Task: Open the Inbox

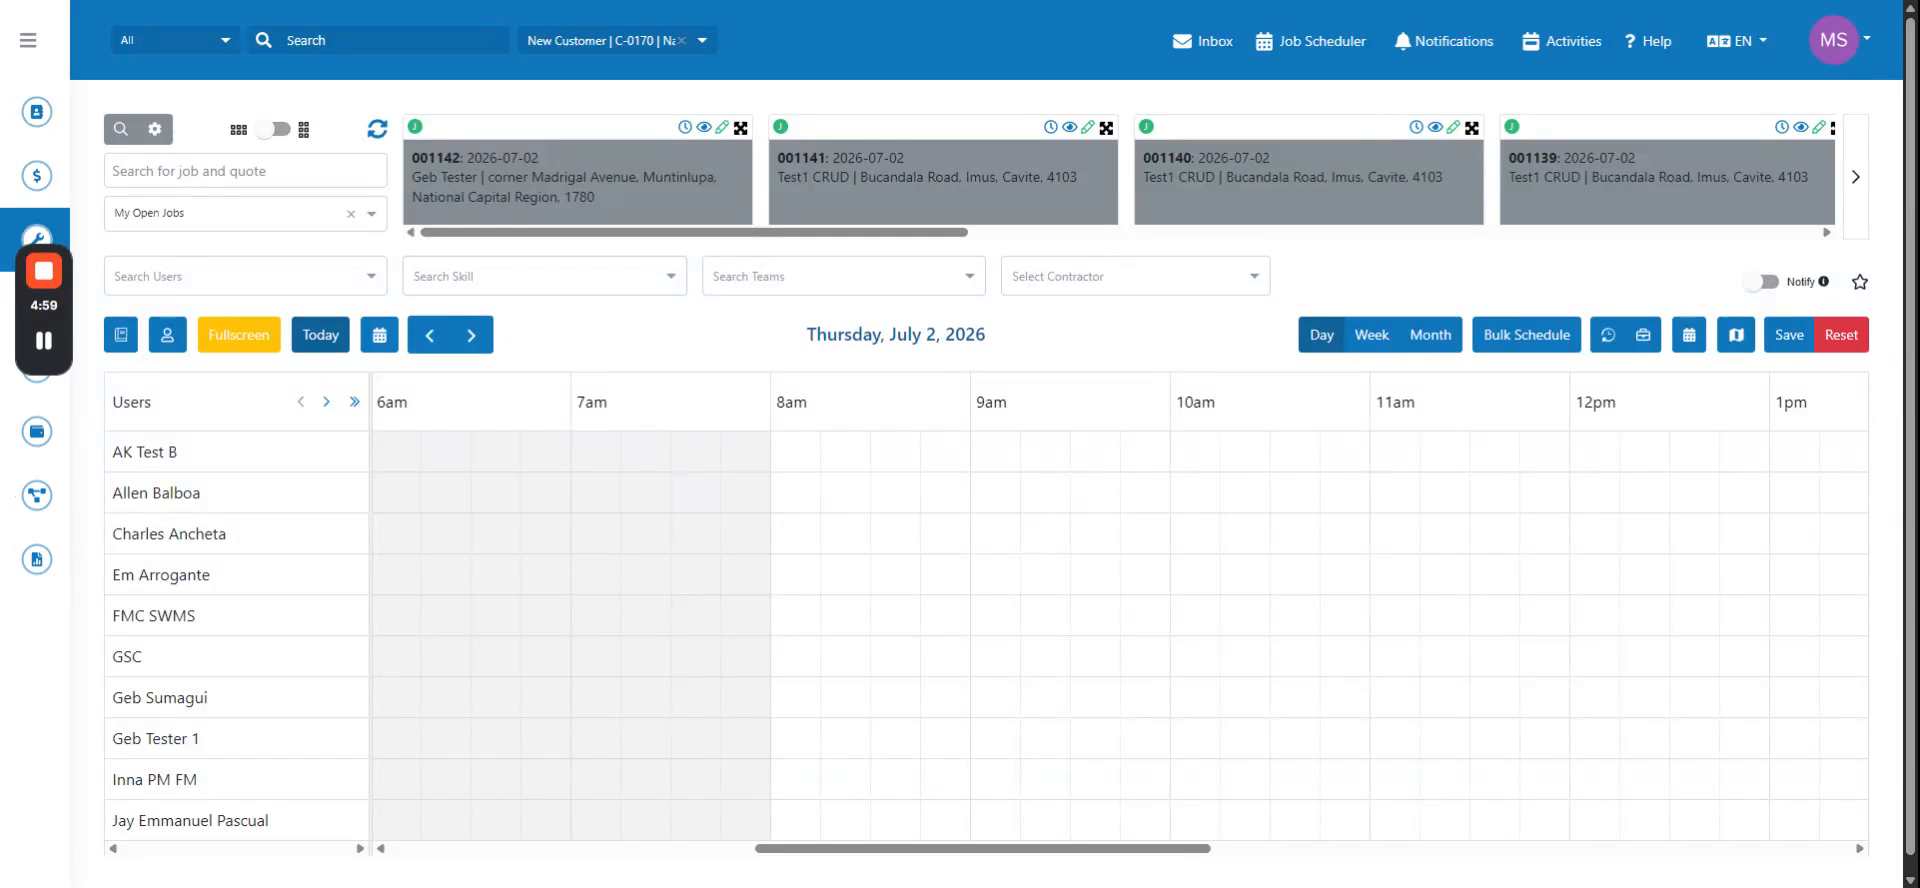Action: pyautogui.click(x=1203, y=41)
